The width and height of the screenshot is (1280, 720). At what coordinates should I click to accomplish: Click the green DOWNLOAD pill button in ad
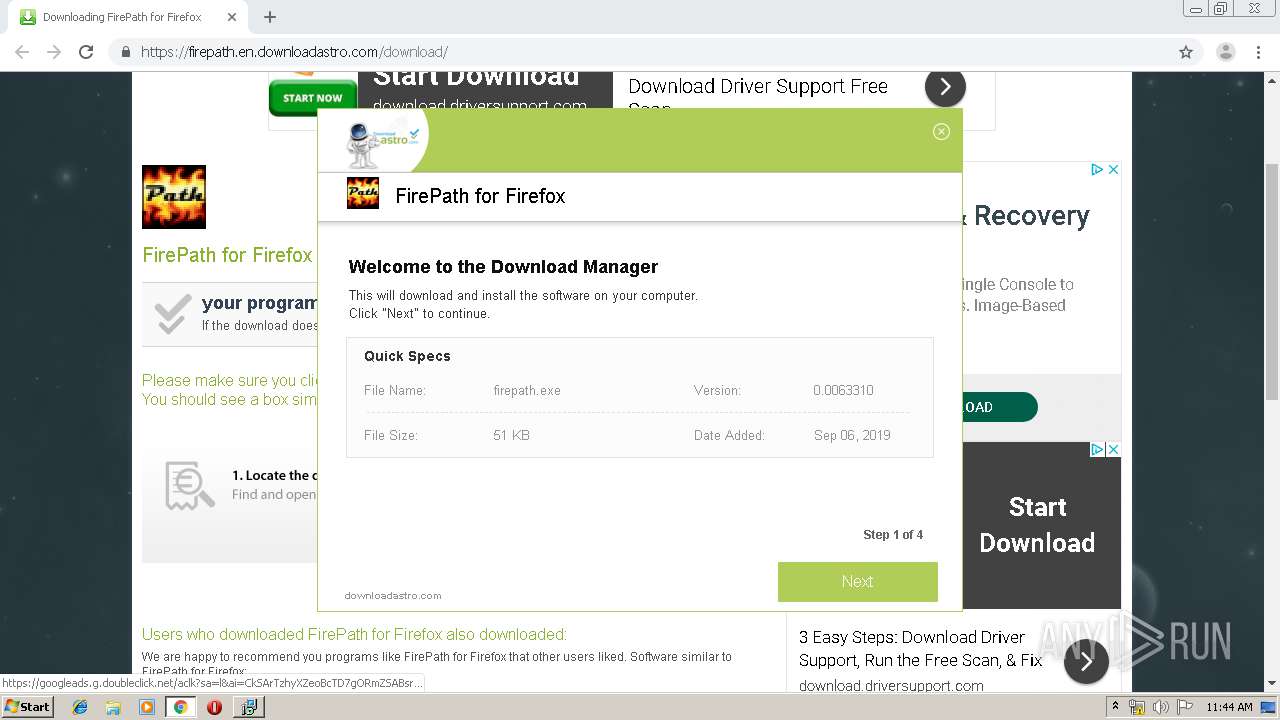[999, 407]
